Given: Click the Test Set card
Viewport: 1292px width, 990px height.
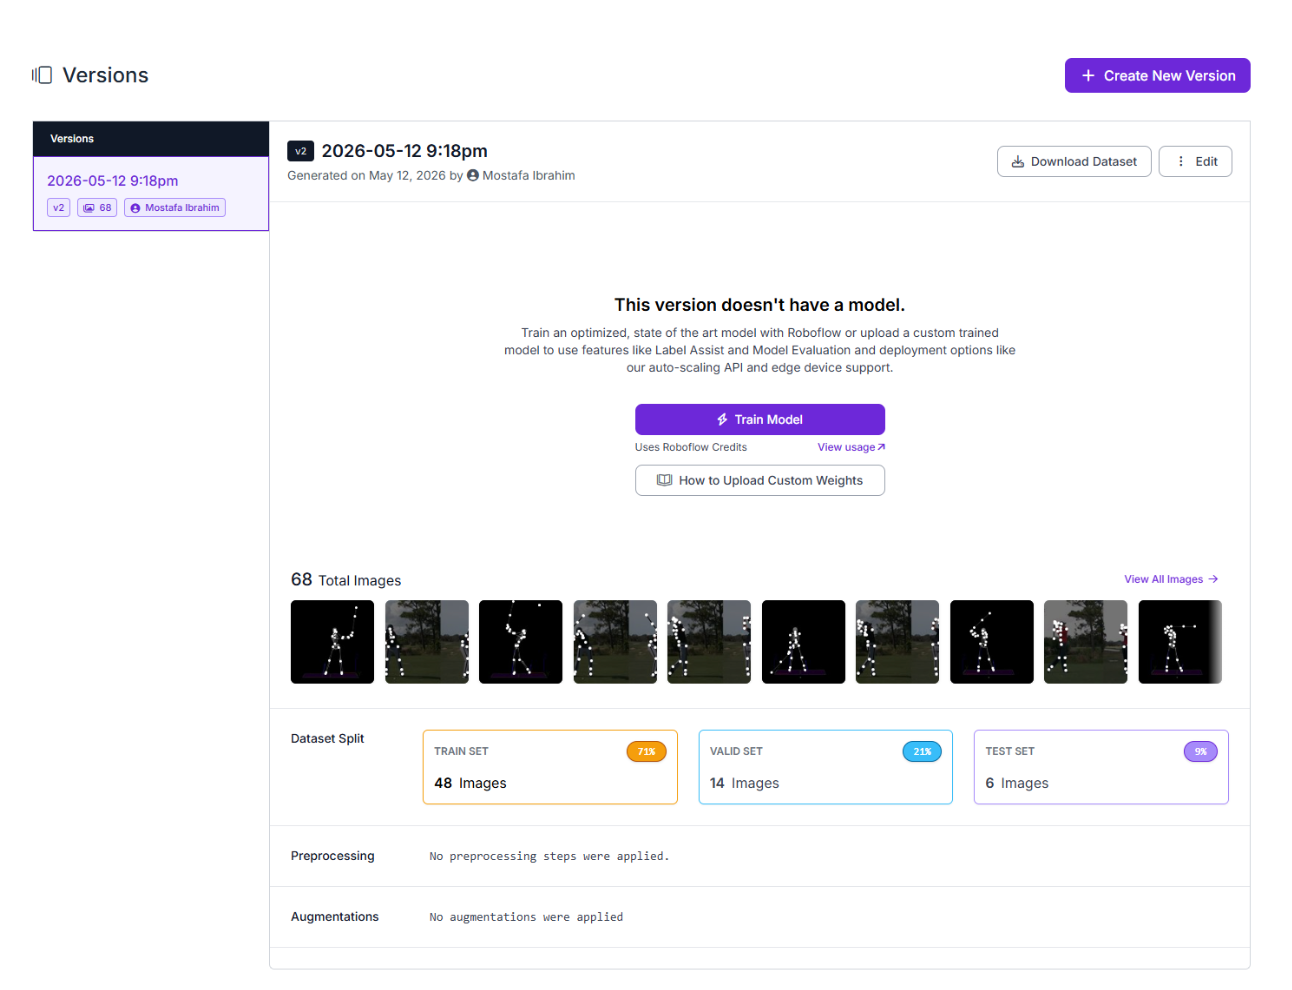Looking at the screenshot, I should pyautogui.click(x=1101, y=767).
